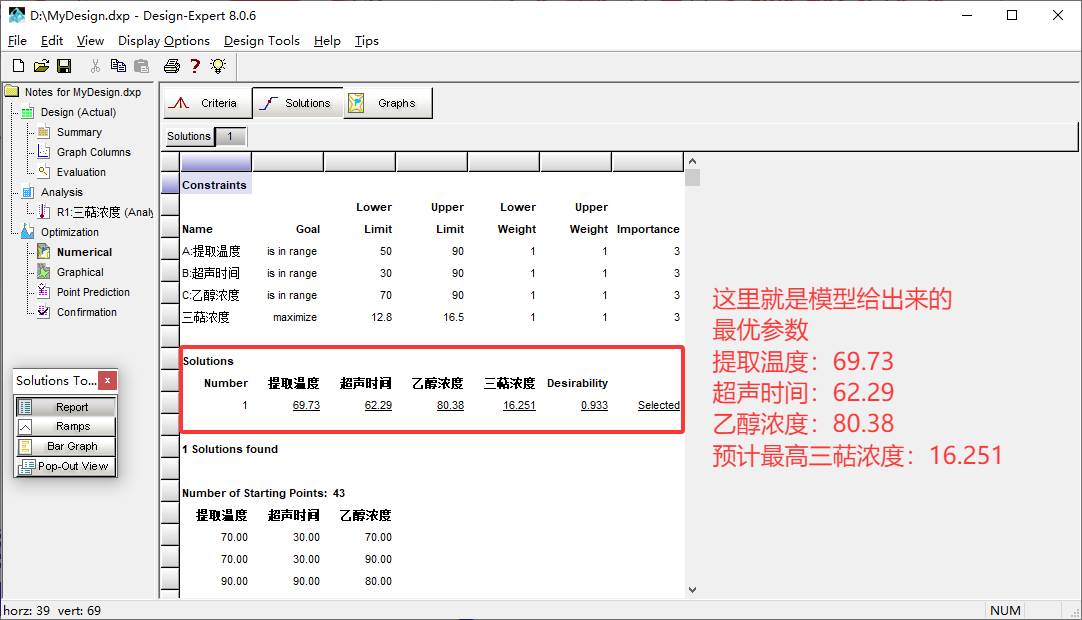Click the Bar Graph button
The width and height of the screenshot is (1082, 620).
pos(66,447)
